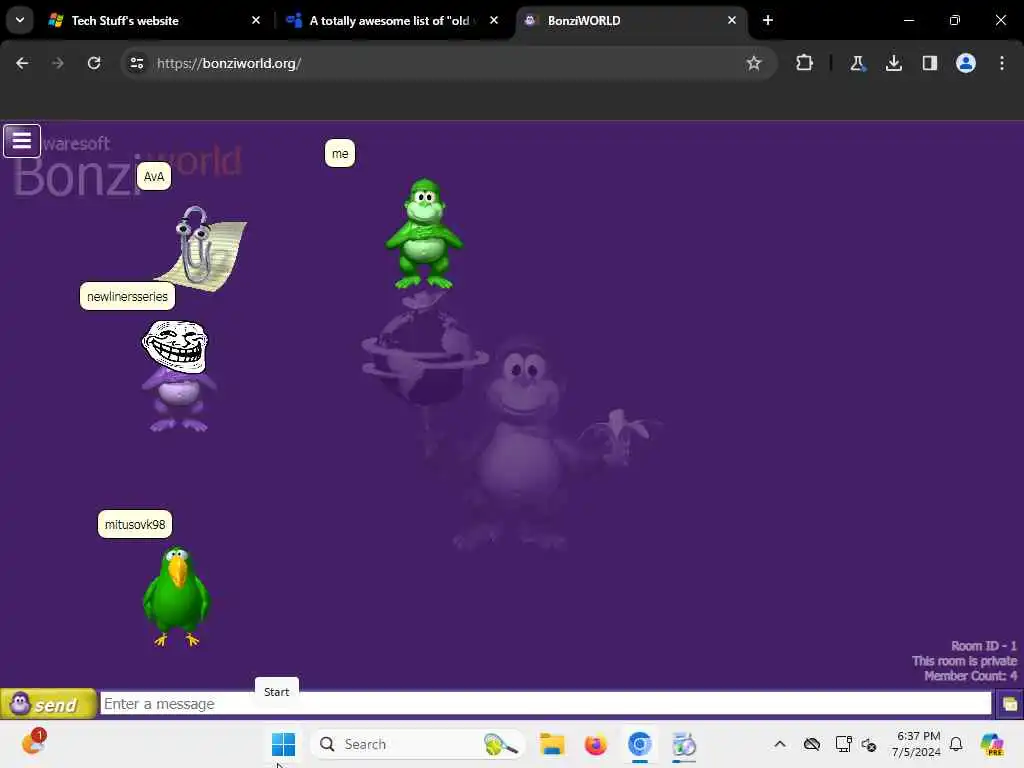Click the Clippy character named AvA
The height and width of the screenshot is (768, 1024).
[201, 248]
